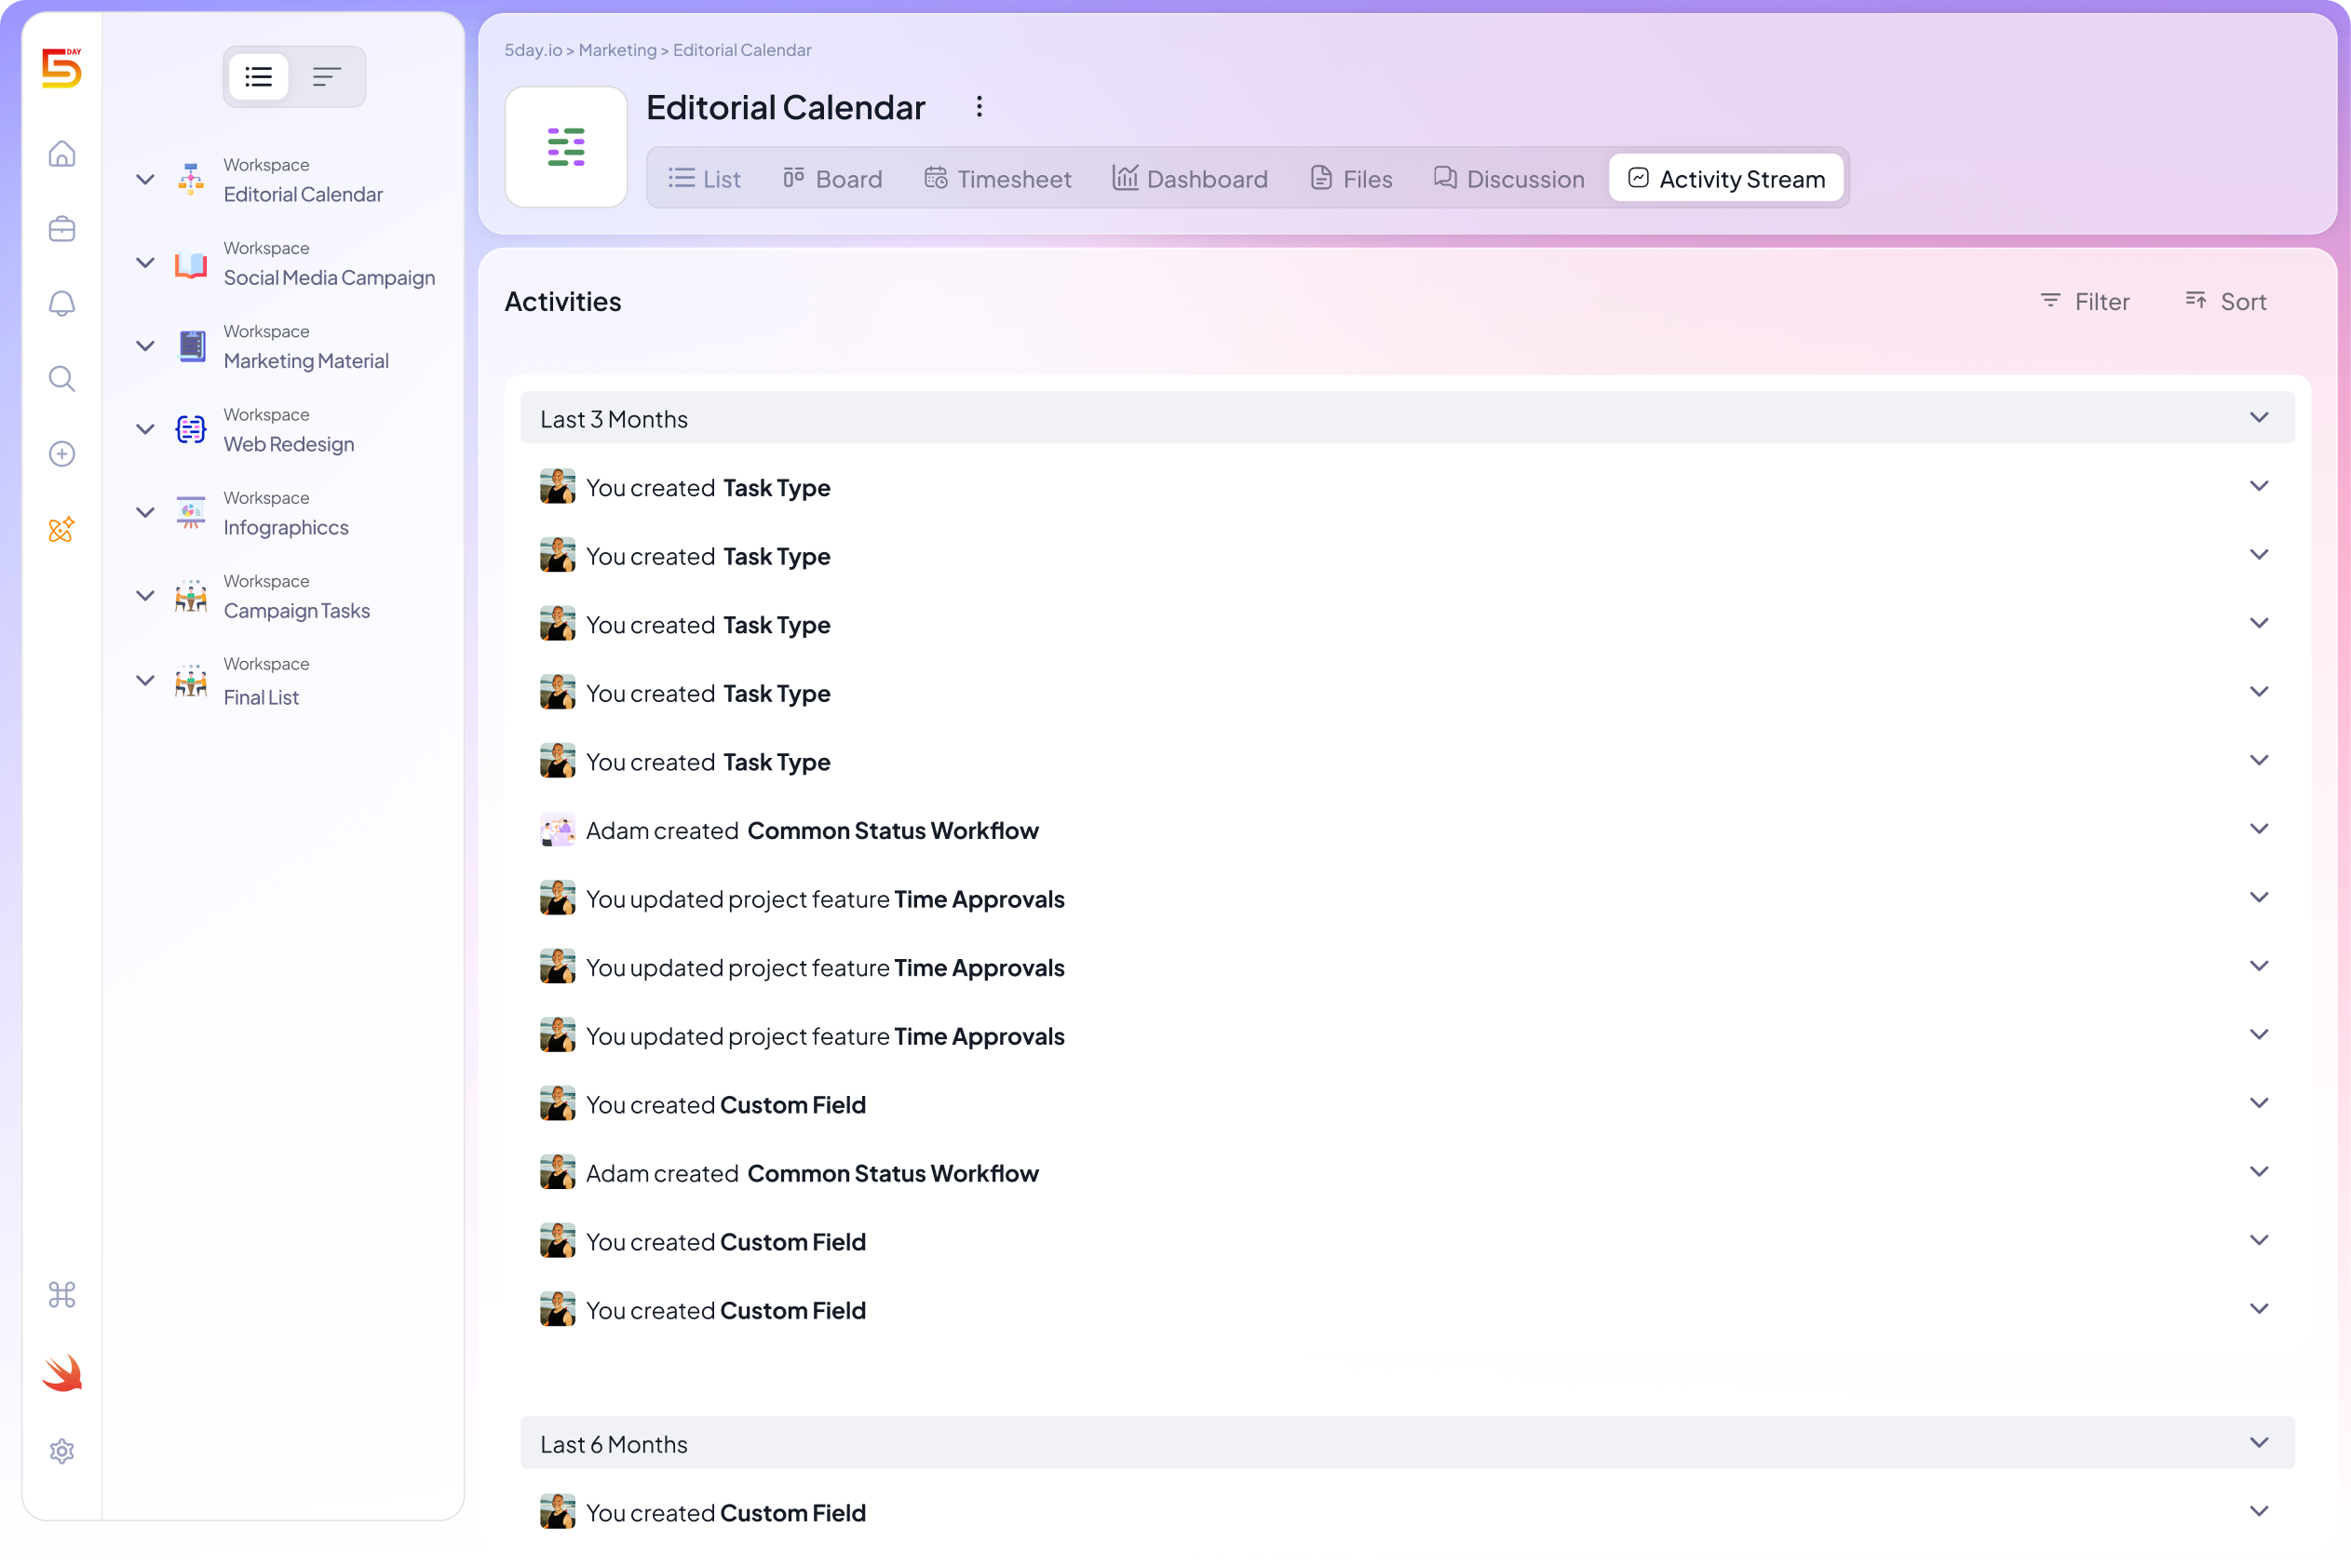
Task: Open the keyboard shortcuts command icon
Action: [x=61, y=1295]
